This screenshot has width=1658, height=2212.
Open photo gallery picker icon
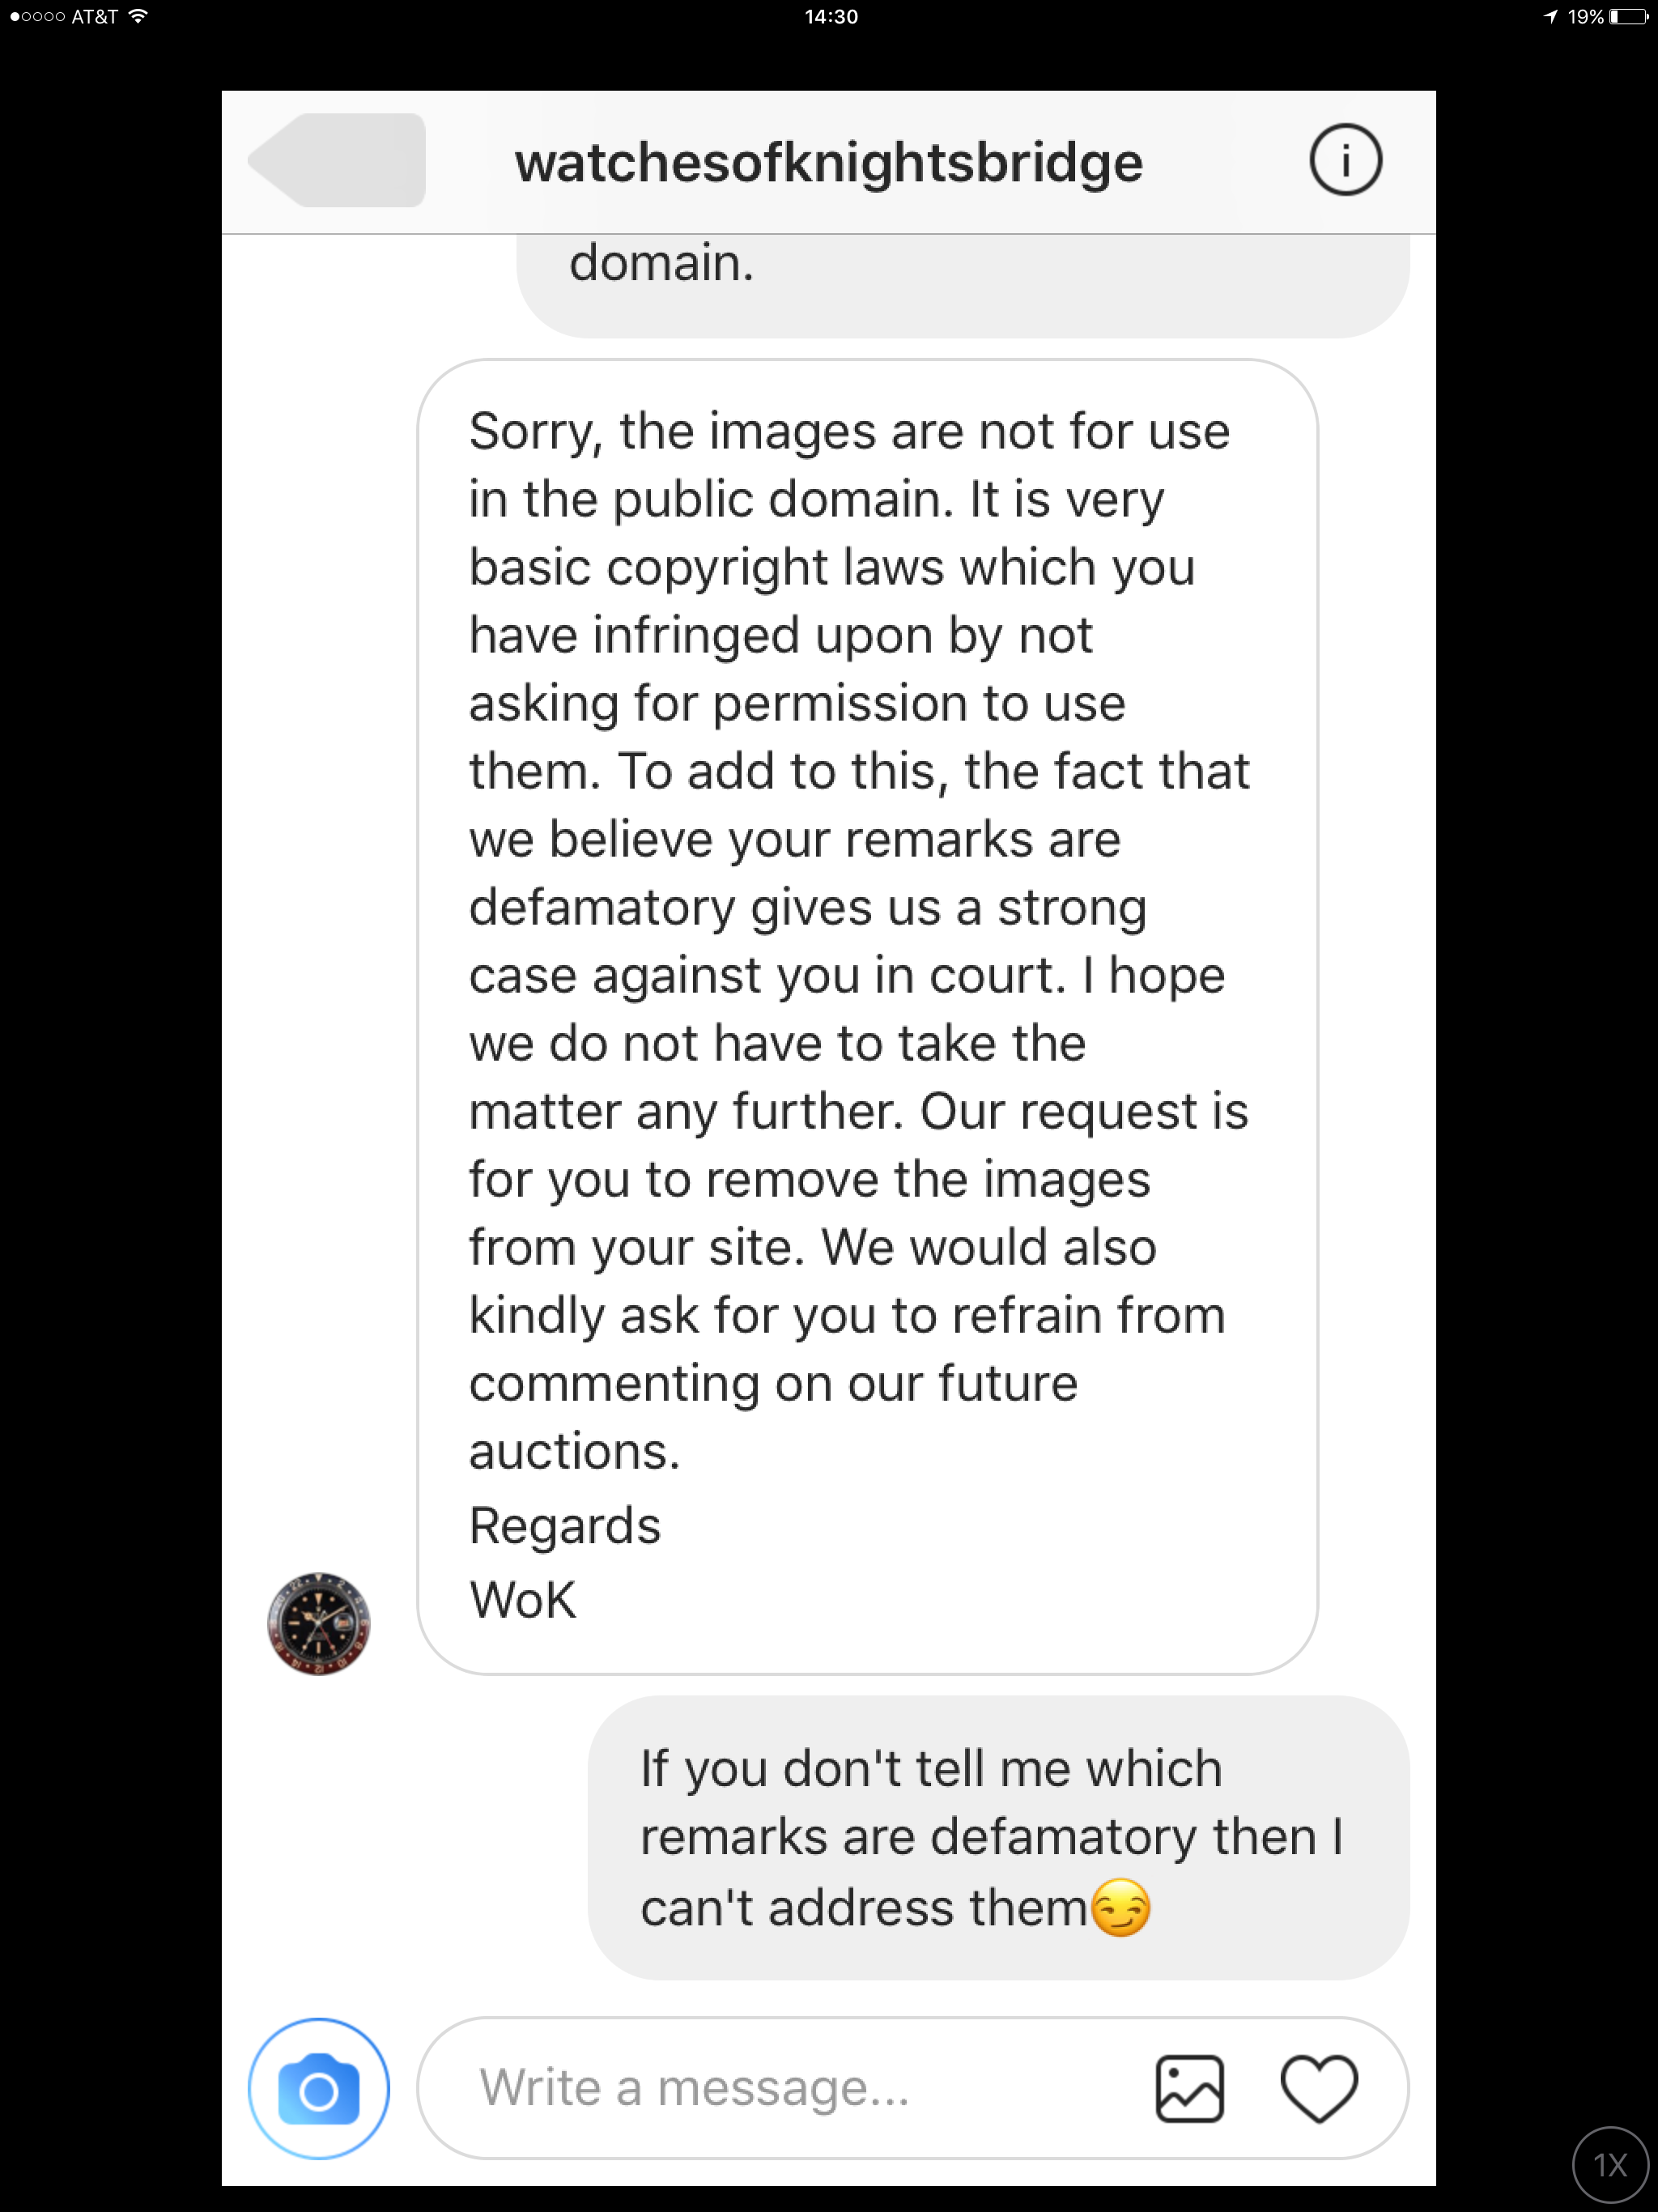point(1189,2088)
